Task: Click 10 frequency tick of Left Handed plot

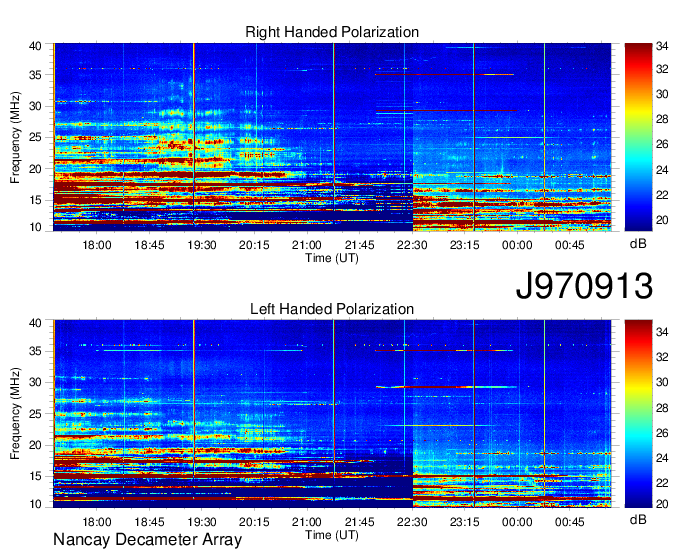Action: click(x=36, y=504)
